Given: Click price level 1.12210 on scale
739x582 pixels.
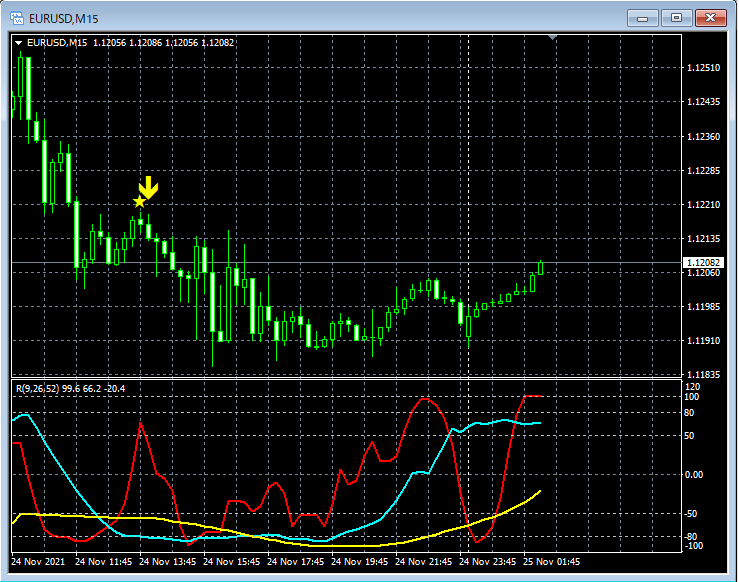Looking at the screenshot, I should (704, 205).
